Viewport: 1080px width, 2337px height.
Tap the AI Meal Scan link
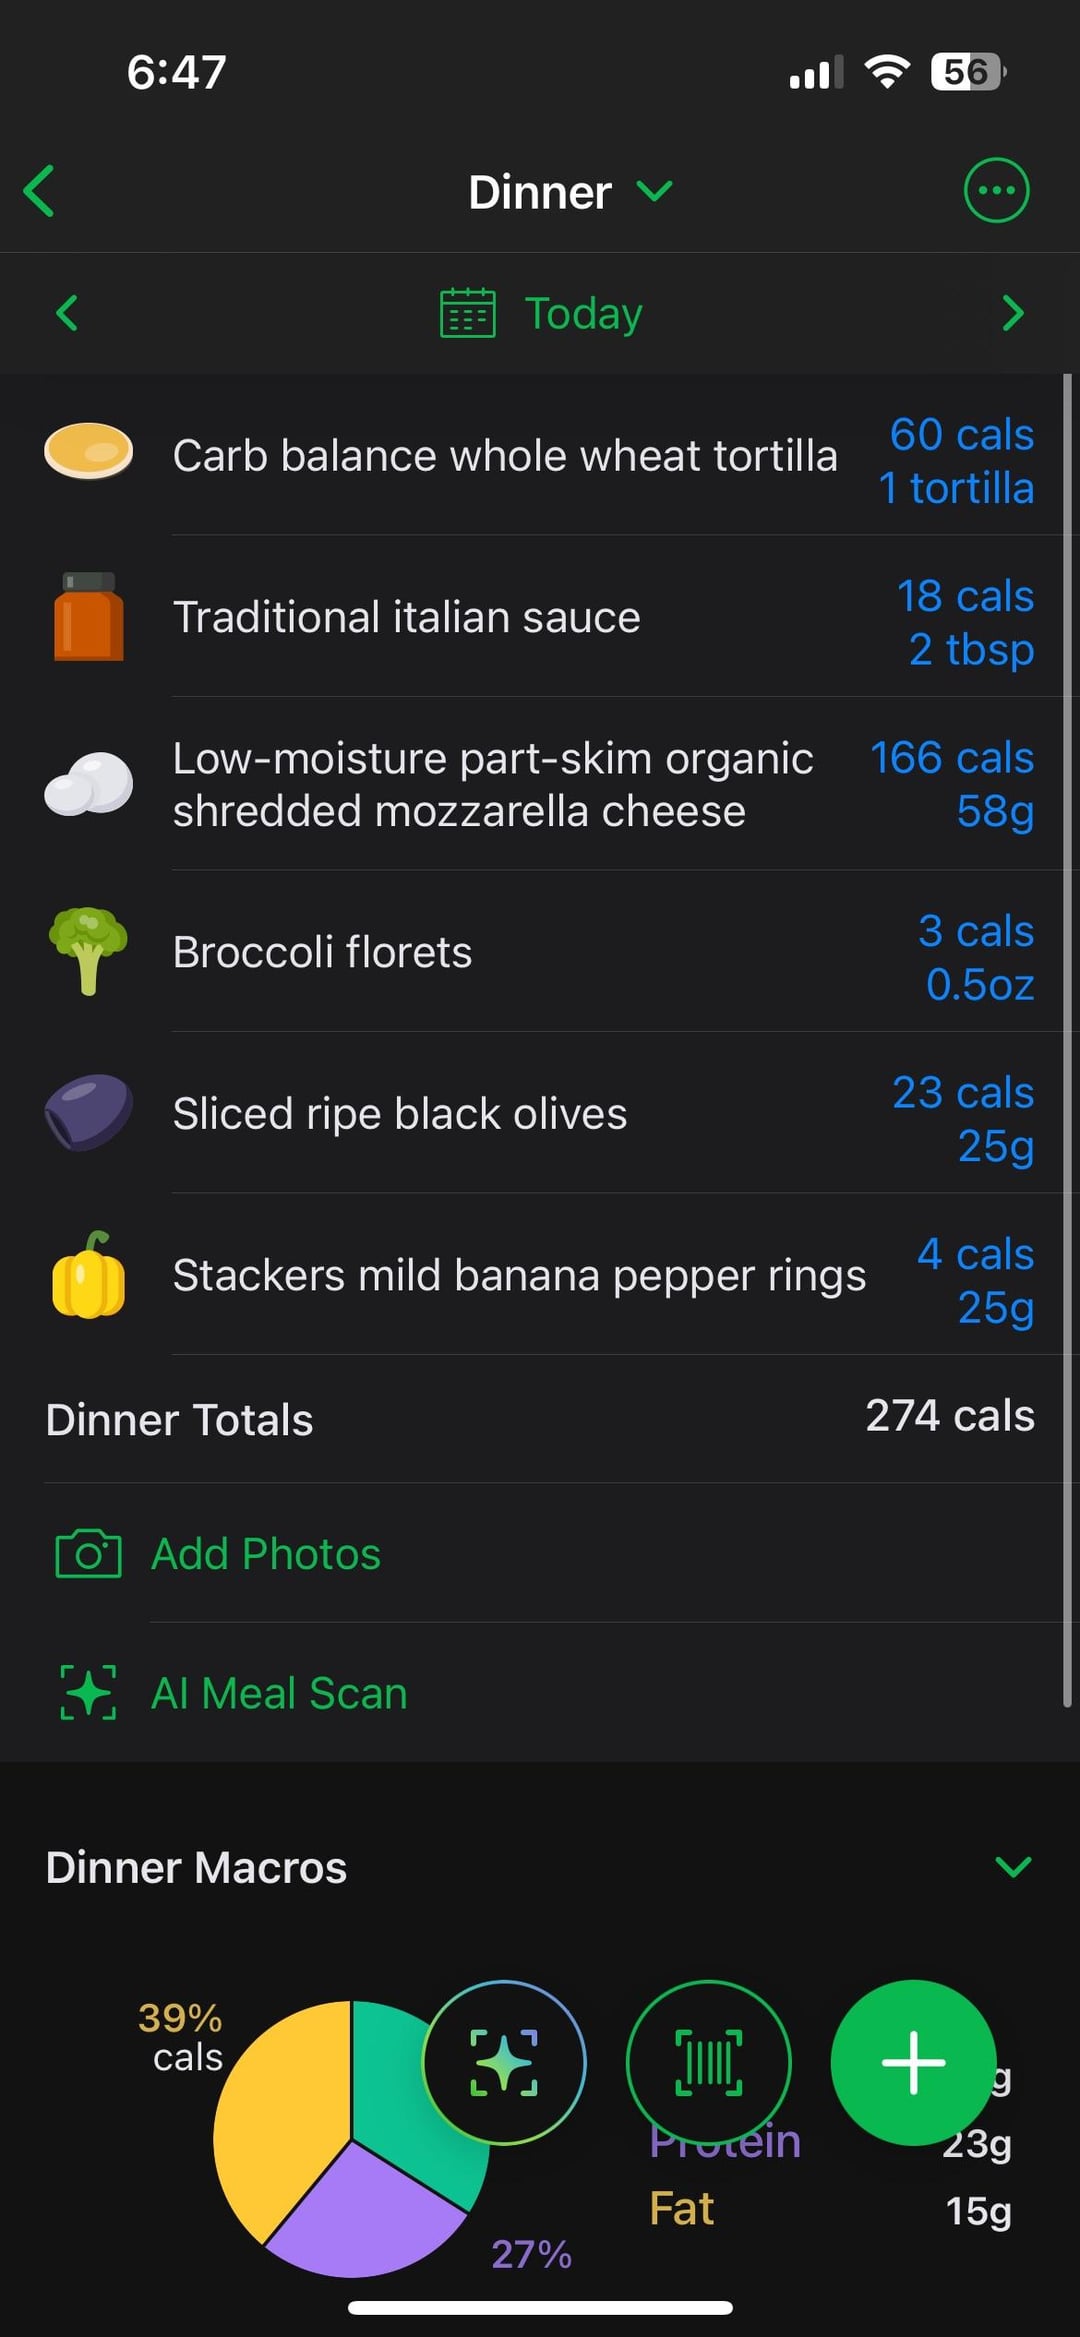(x=279, y=1693)
